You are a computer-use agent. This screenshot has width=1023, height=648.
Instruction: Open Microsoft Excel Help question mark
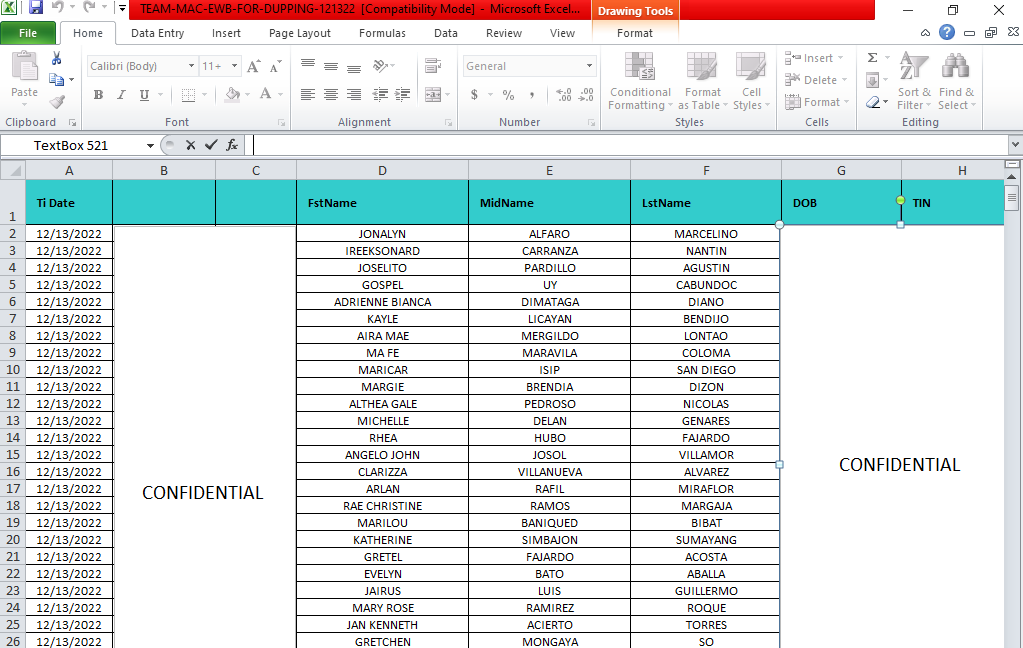tap(947, 33)
